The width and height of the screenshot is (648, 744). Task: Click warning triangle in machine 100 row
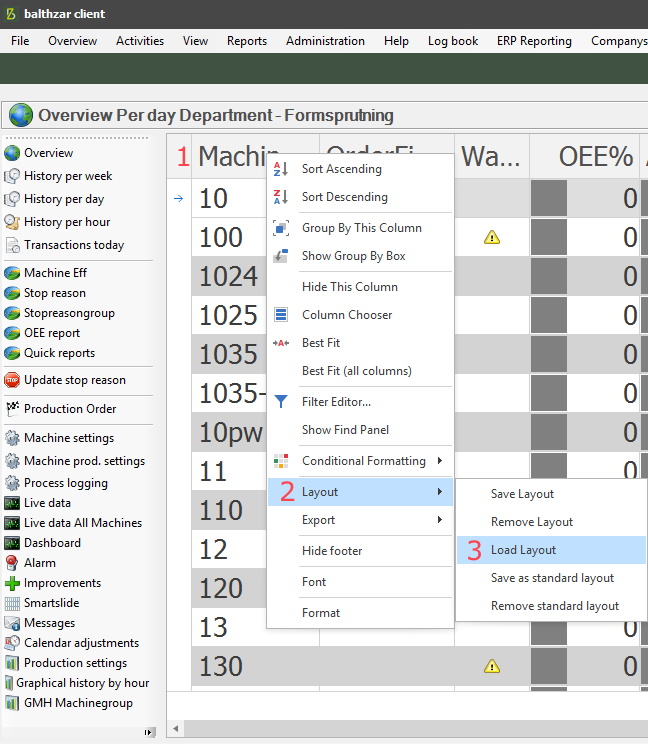coord(491,238)
